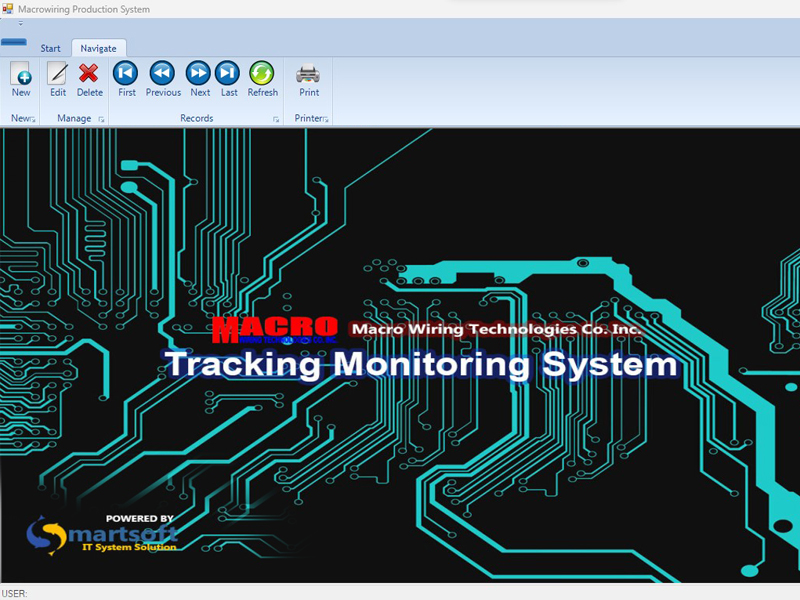Expand the Printer group dialog launcher
This screenshot has width=800, height=600.
326,120
